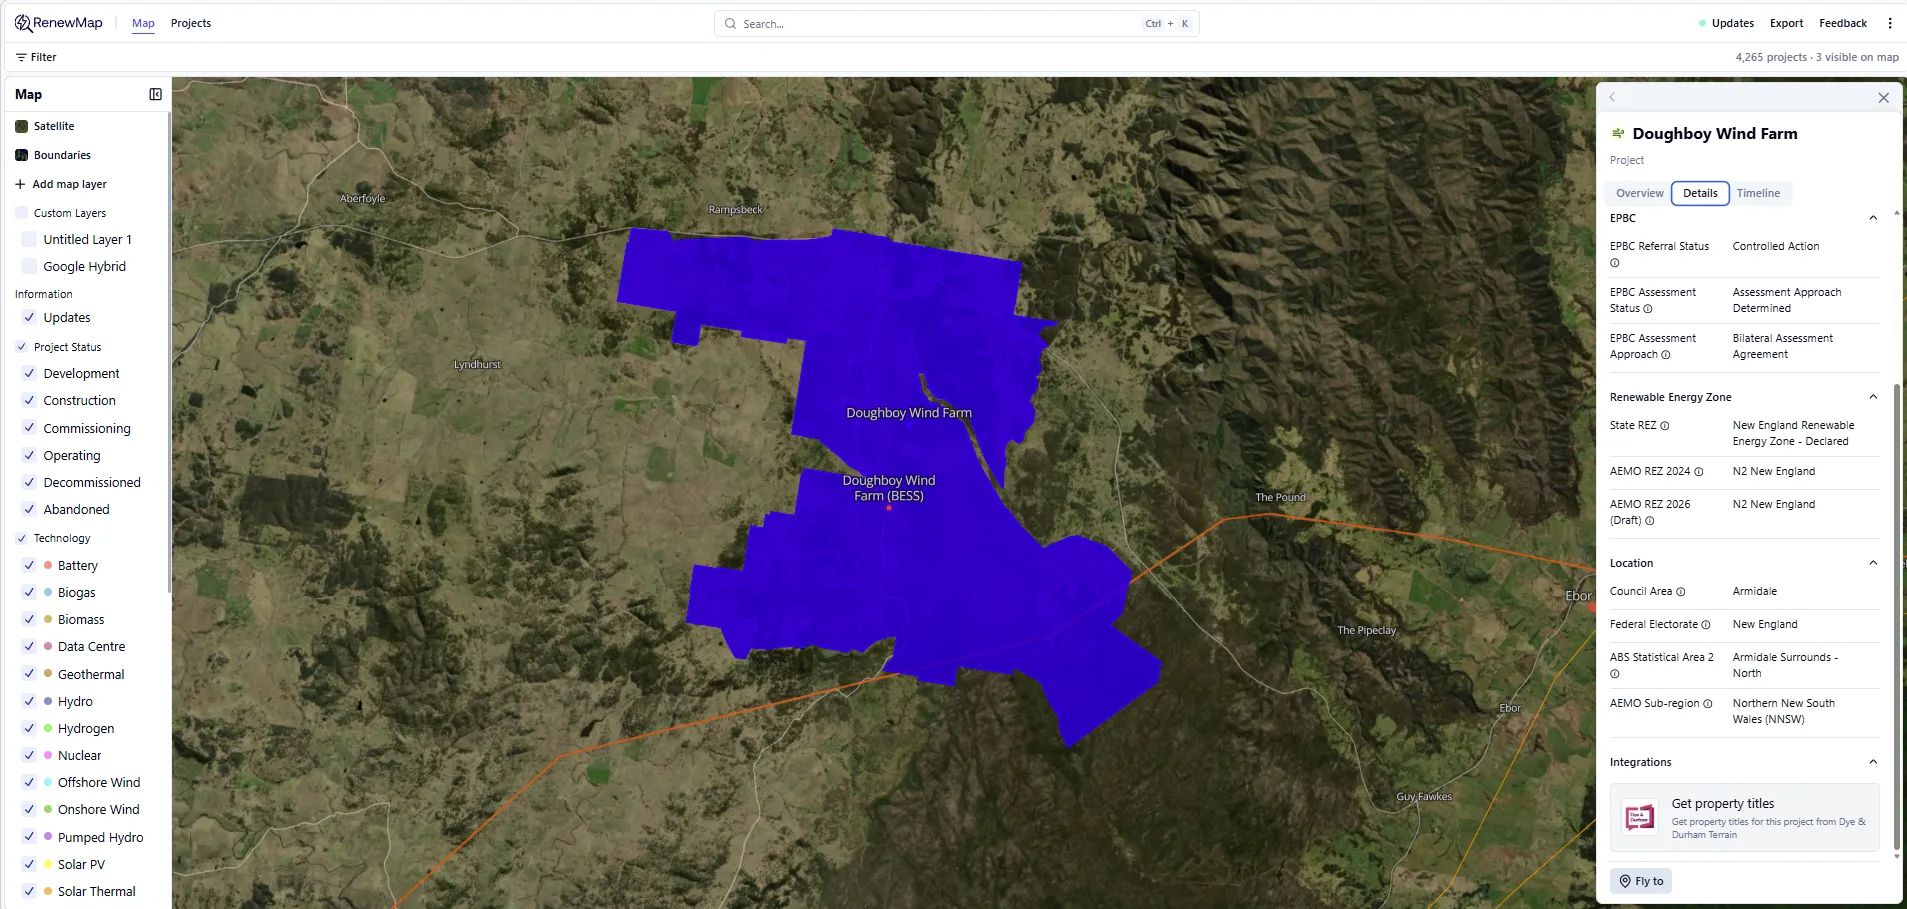Switch to the Timeline tab
This screenshot has height=909, width=1907.
[x=1758, y=193]
